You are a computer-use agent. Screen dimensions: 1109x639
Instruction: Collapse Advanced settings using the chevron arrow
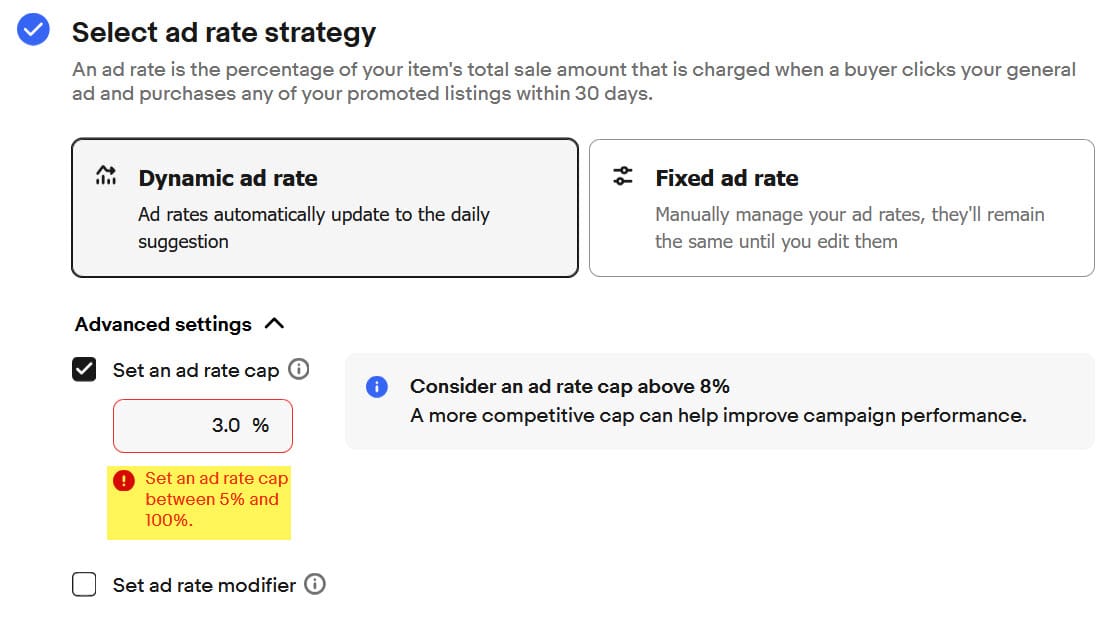click(274, 324)
